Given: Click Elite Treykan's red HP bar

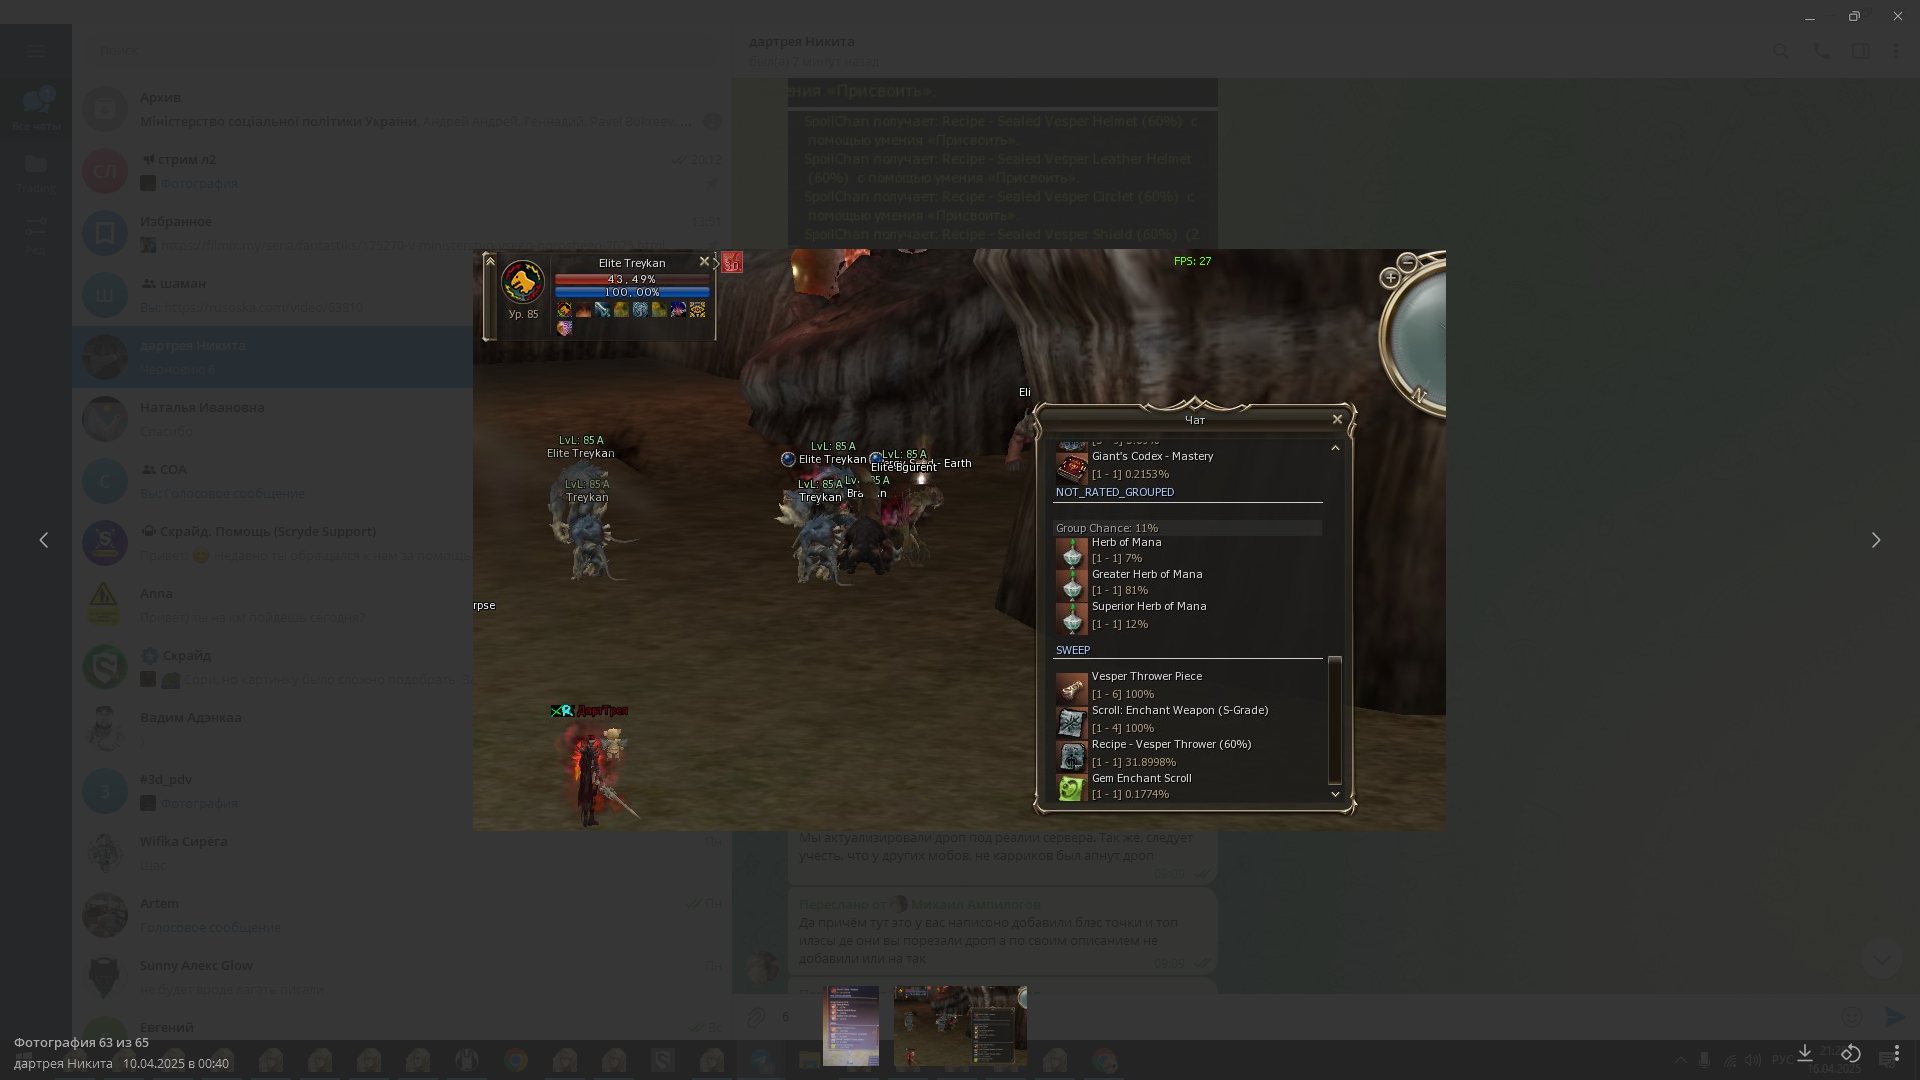Looking at the screenshot, I should 632,279.
